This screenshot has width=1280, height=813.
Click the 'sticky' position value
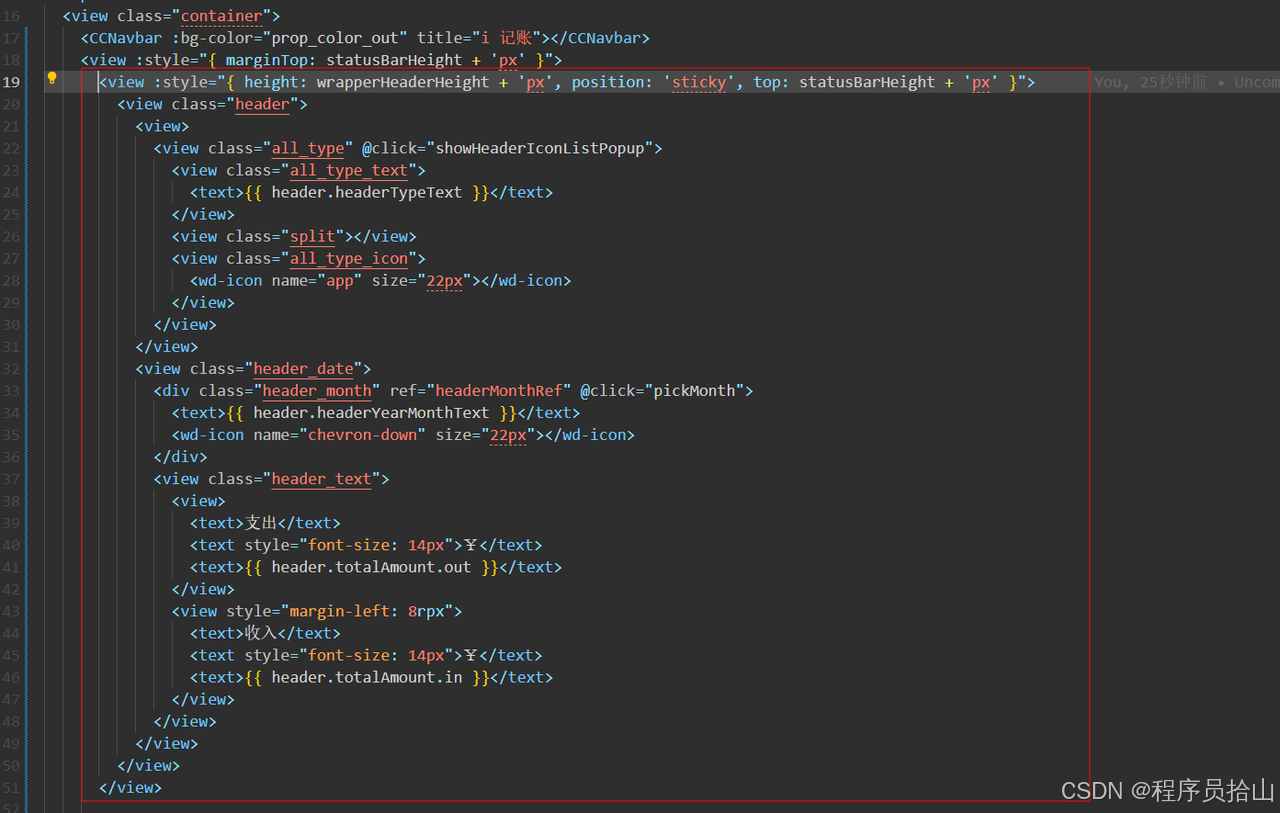(699, 82)
